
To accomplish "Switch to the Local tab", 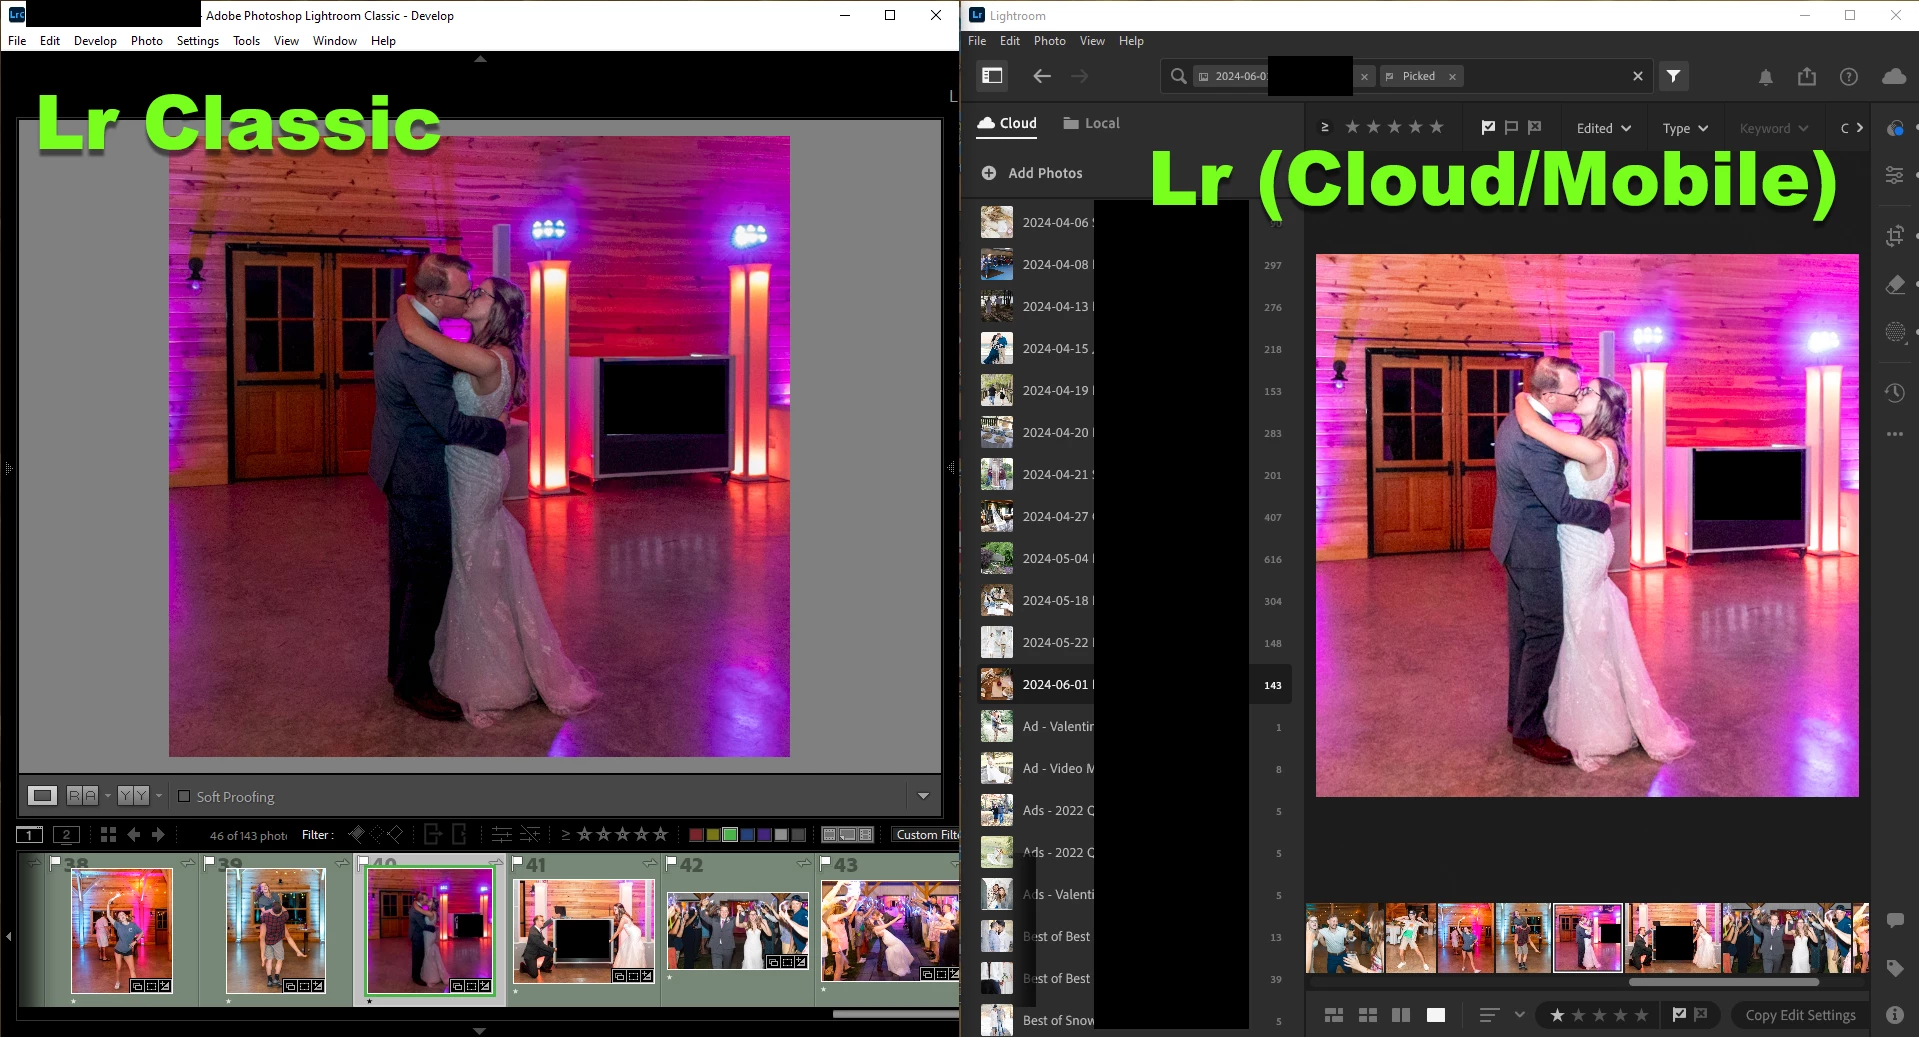I will coord(1091,123).
